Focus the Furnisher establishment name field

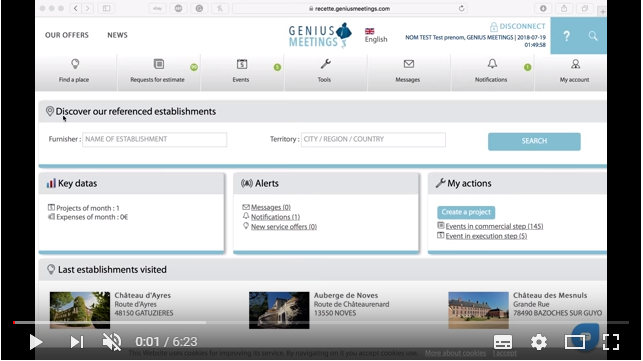155,139
